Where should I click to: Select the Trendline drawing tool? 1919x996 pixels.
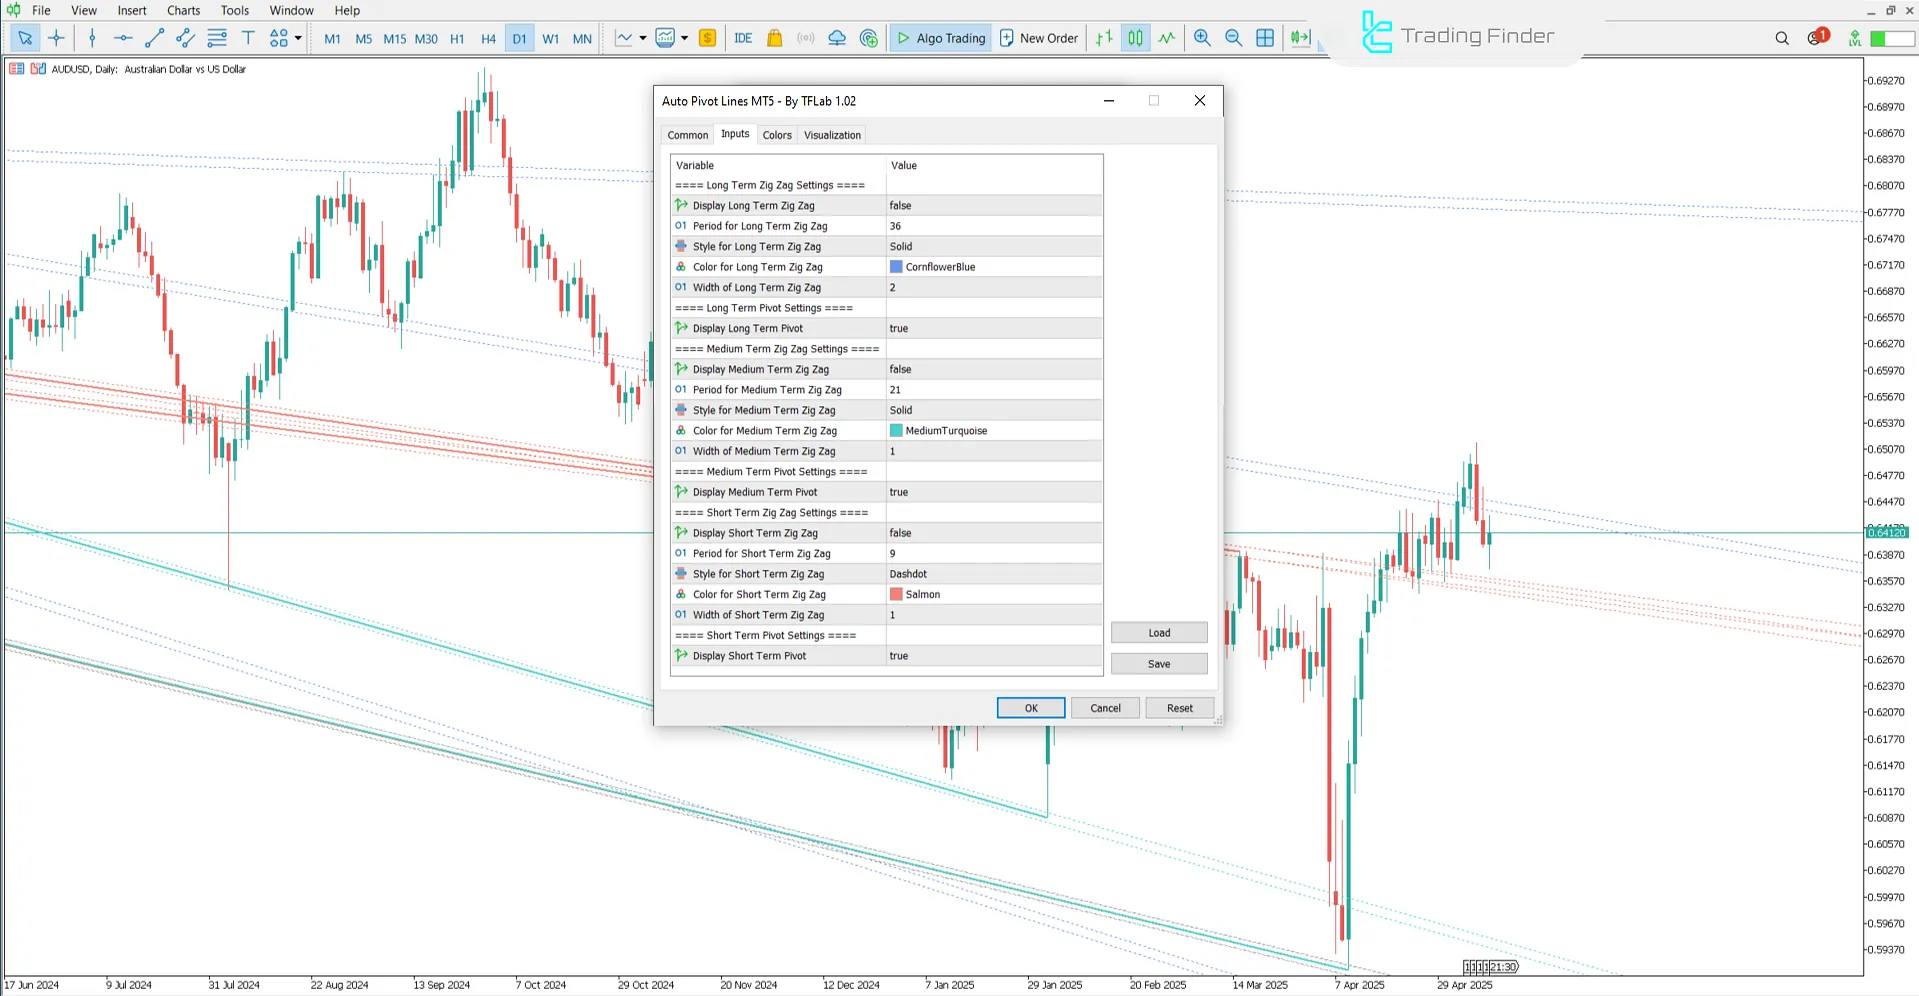point(154,38)
